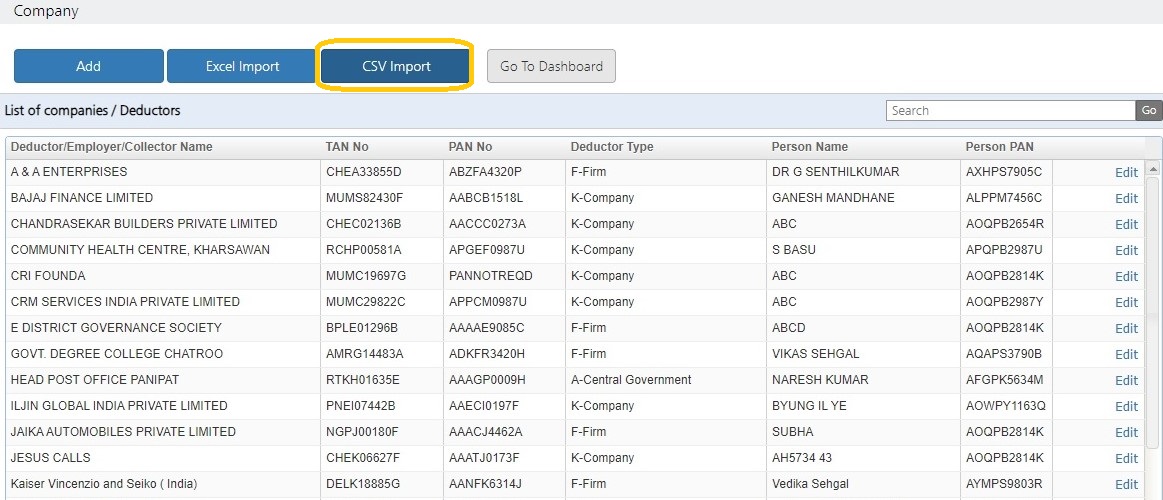Edit JESUS CALLS deductor entry
Viewport: 1163px width, 500px height.
click(1126, 458)
